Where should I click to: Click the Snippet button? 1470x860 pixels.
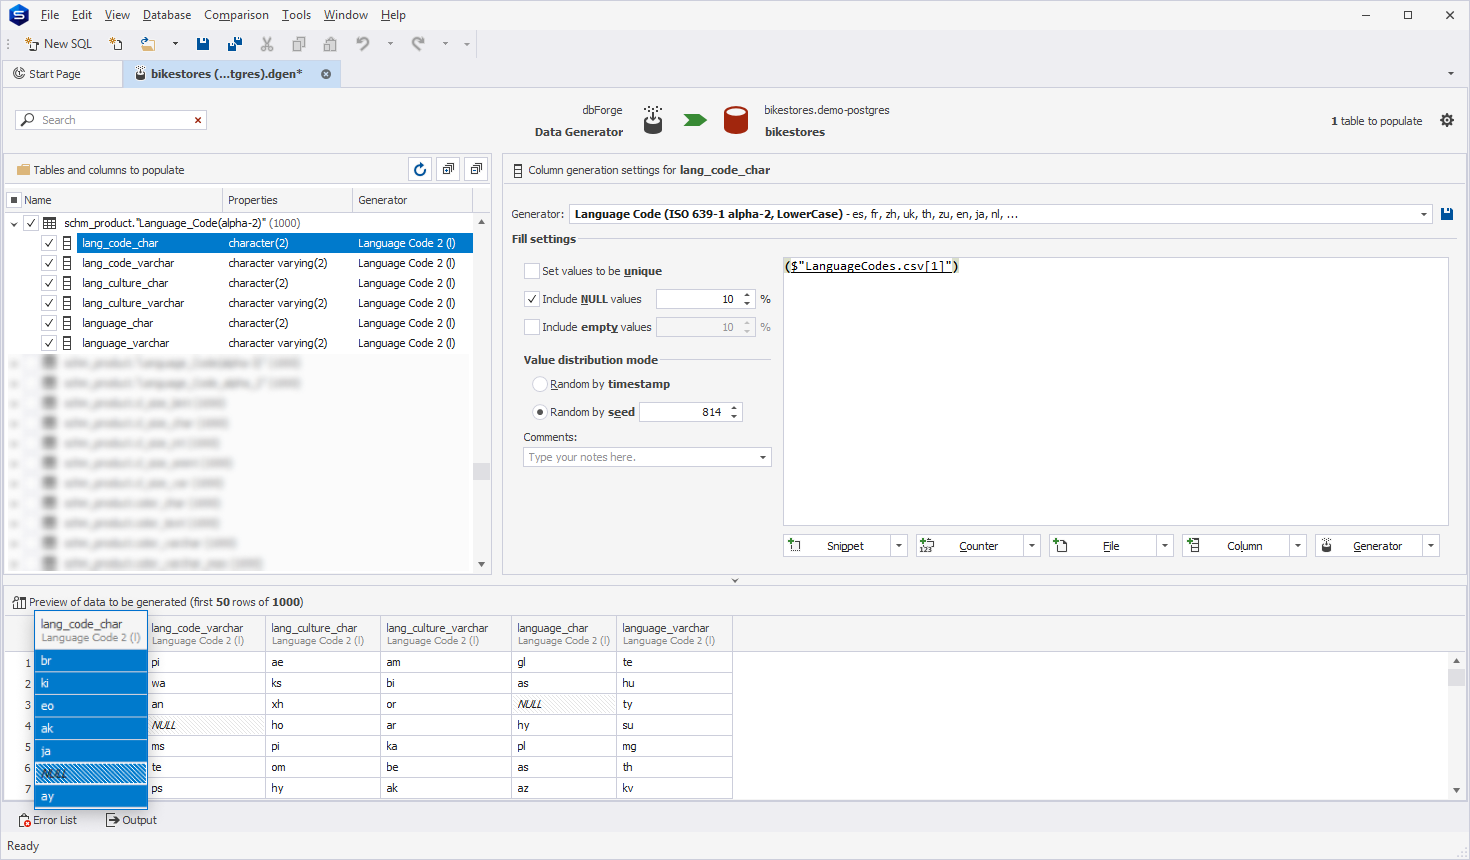tap(837, 546)
